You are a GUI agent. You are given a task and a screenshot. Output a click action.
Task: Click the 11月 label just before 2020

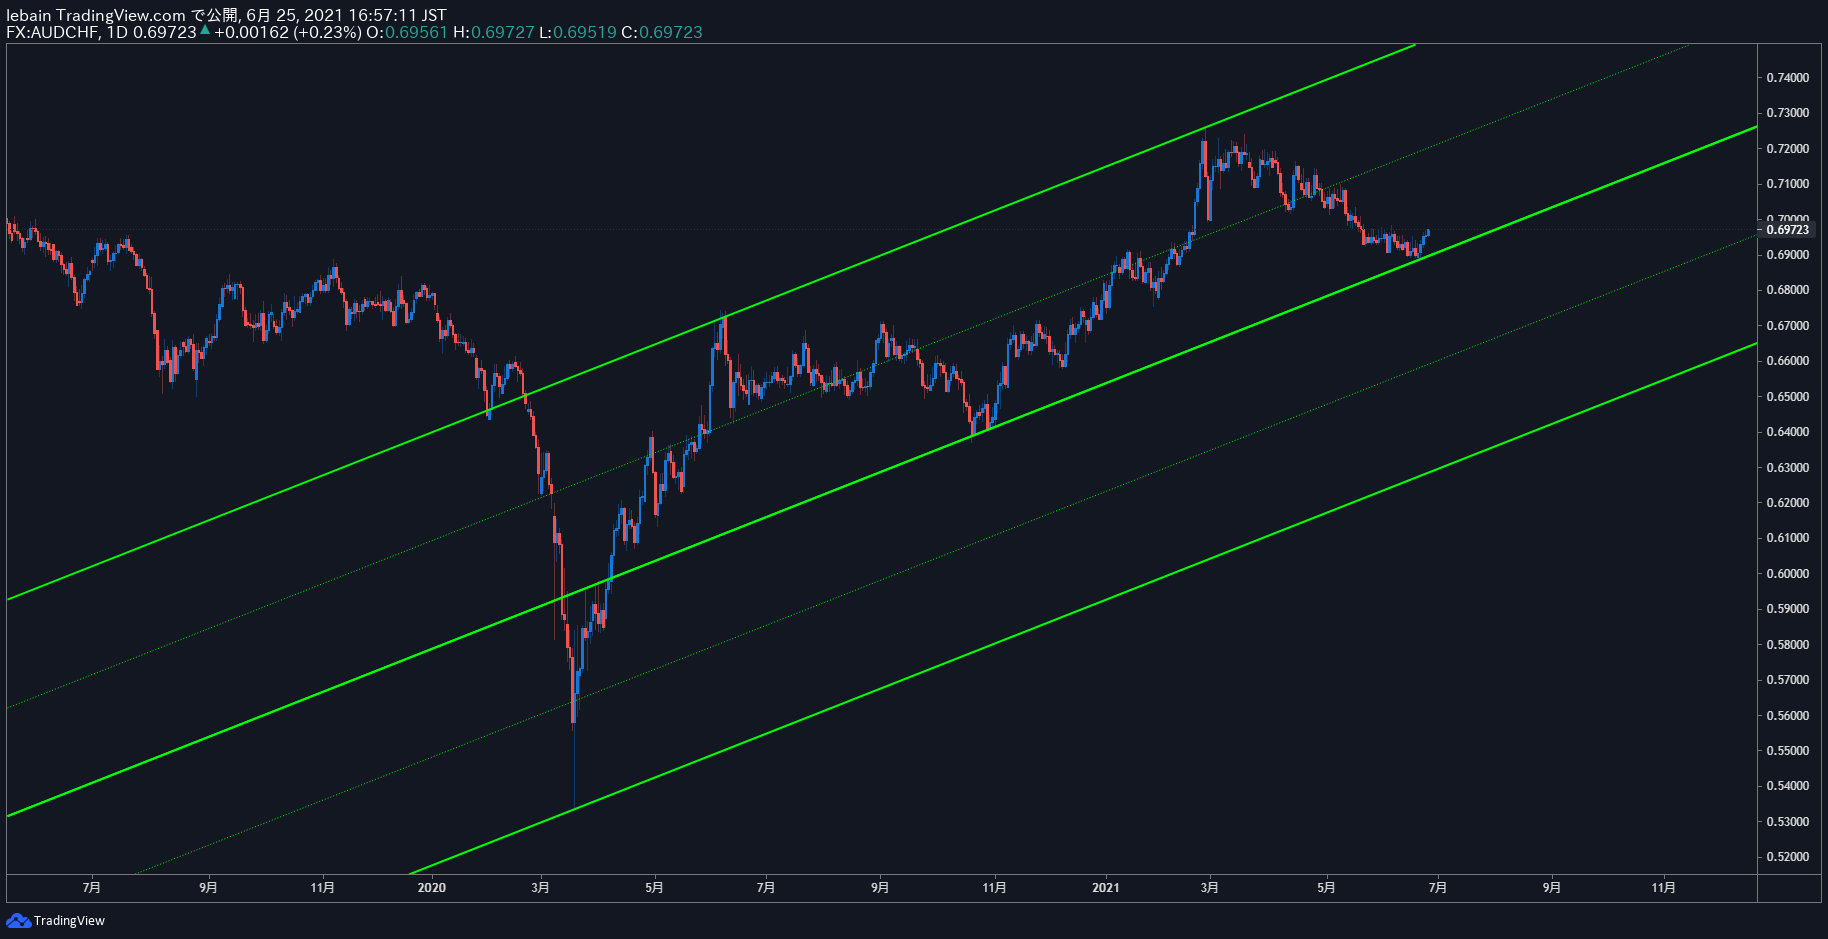pos(323,888)
